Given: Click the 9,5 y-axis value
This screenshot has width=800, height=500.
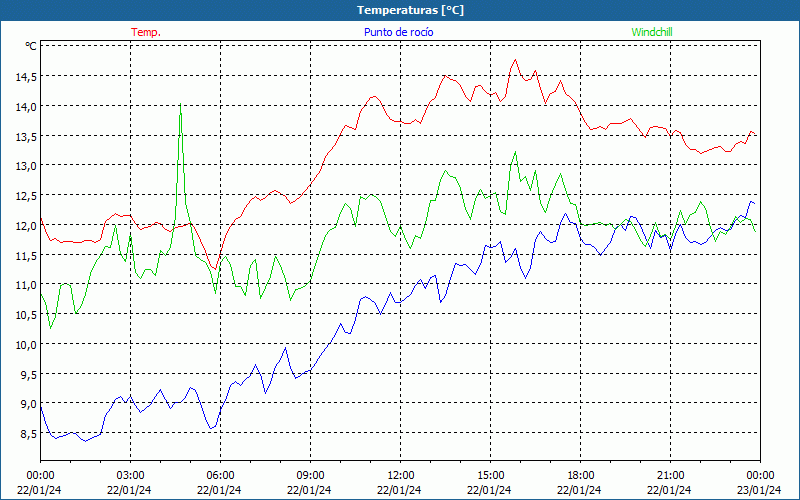Looking at the screenshot, I should 28,374.
